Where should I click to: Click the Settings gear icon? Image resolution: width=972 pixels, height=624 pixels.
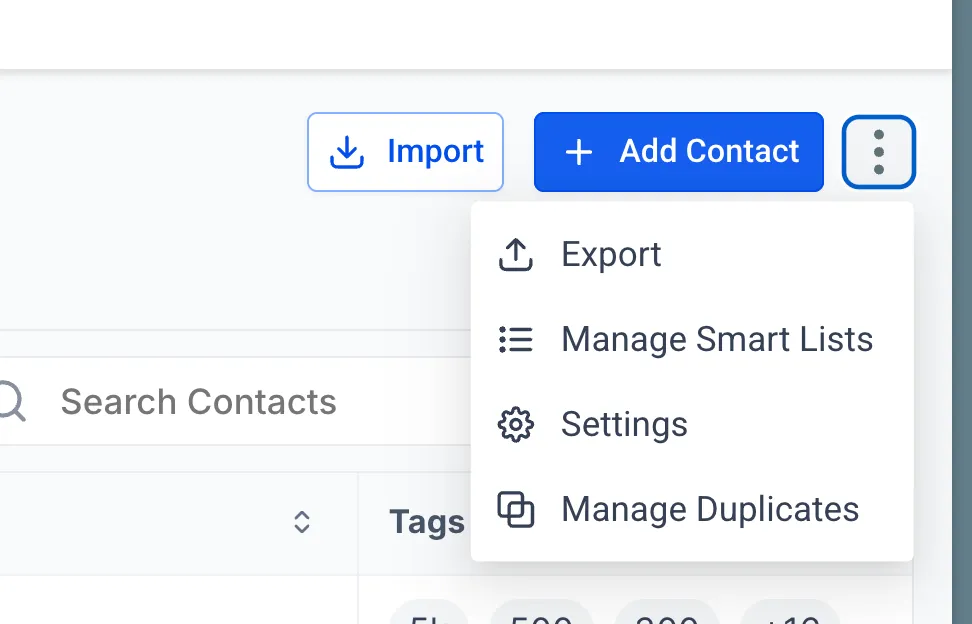tap(515, 424)
